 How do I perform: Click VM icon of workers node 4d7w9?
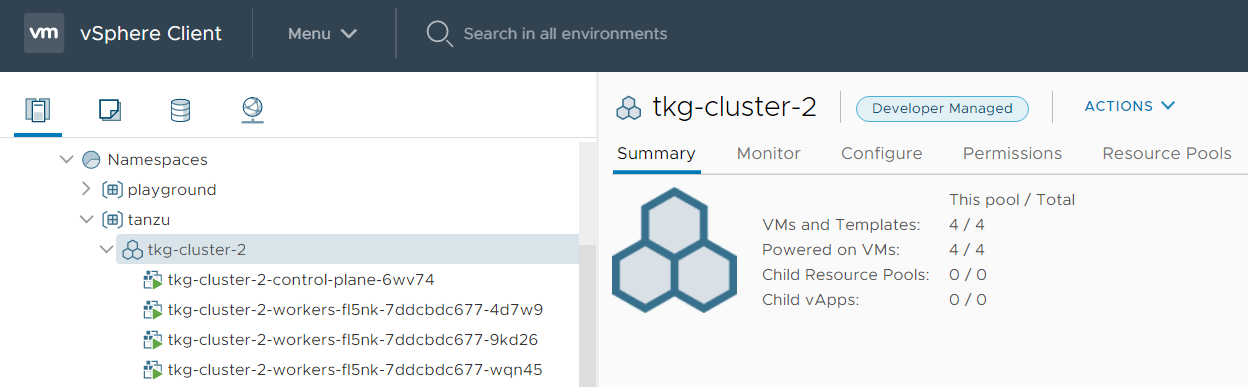click(152, 310)
